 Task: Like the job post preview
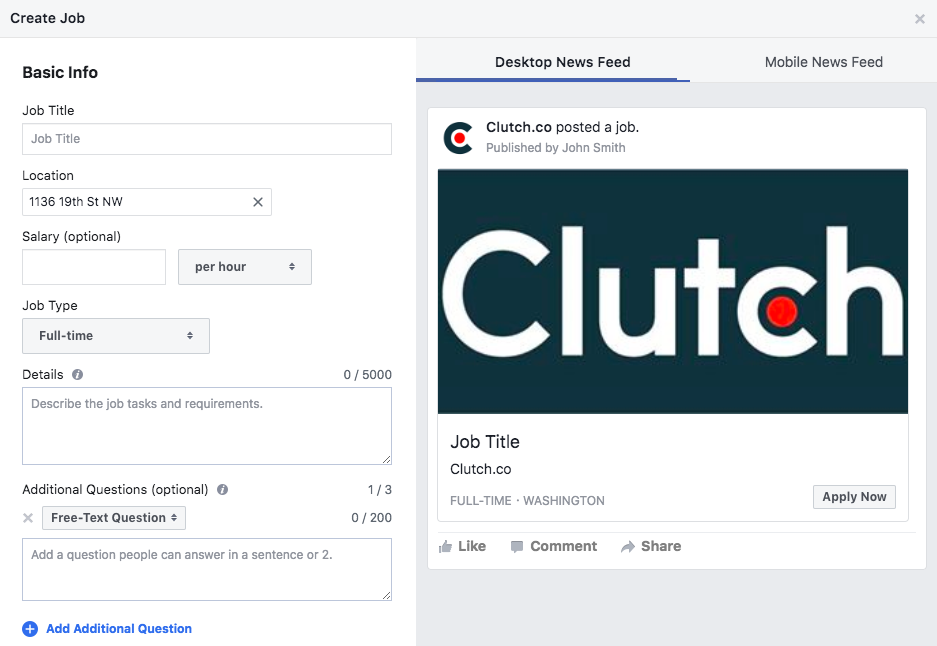point(461,546)
